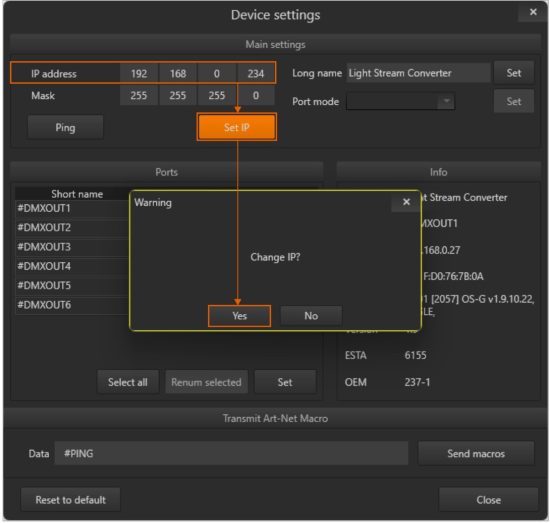Click the Info section header
The height and width of the screenshot is (523, 550).
click(438, 172)
